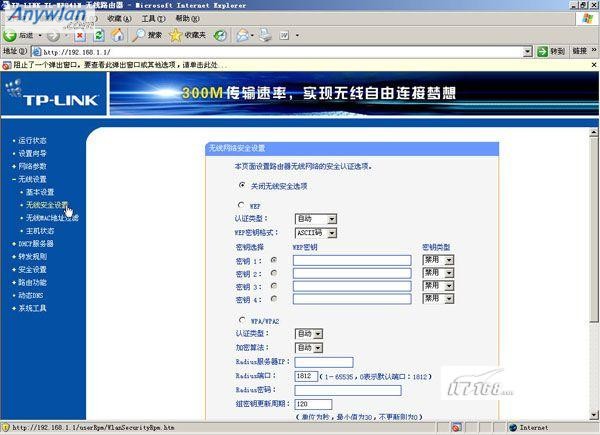This screenshot has height=435, width=600.
Task: Click the page scrollbar down arrow
Action: point(593,415)
